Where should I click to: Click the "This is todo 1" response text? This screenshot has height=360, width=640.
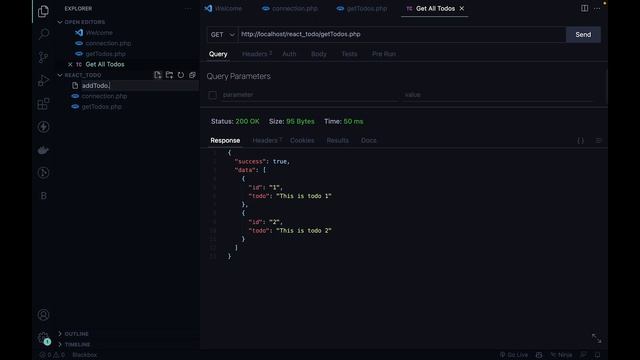click(304, 196)
